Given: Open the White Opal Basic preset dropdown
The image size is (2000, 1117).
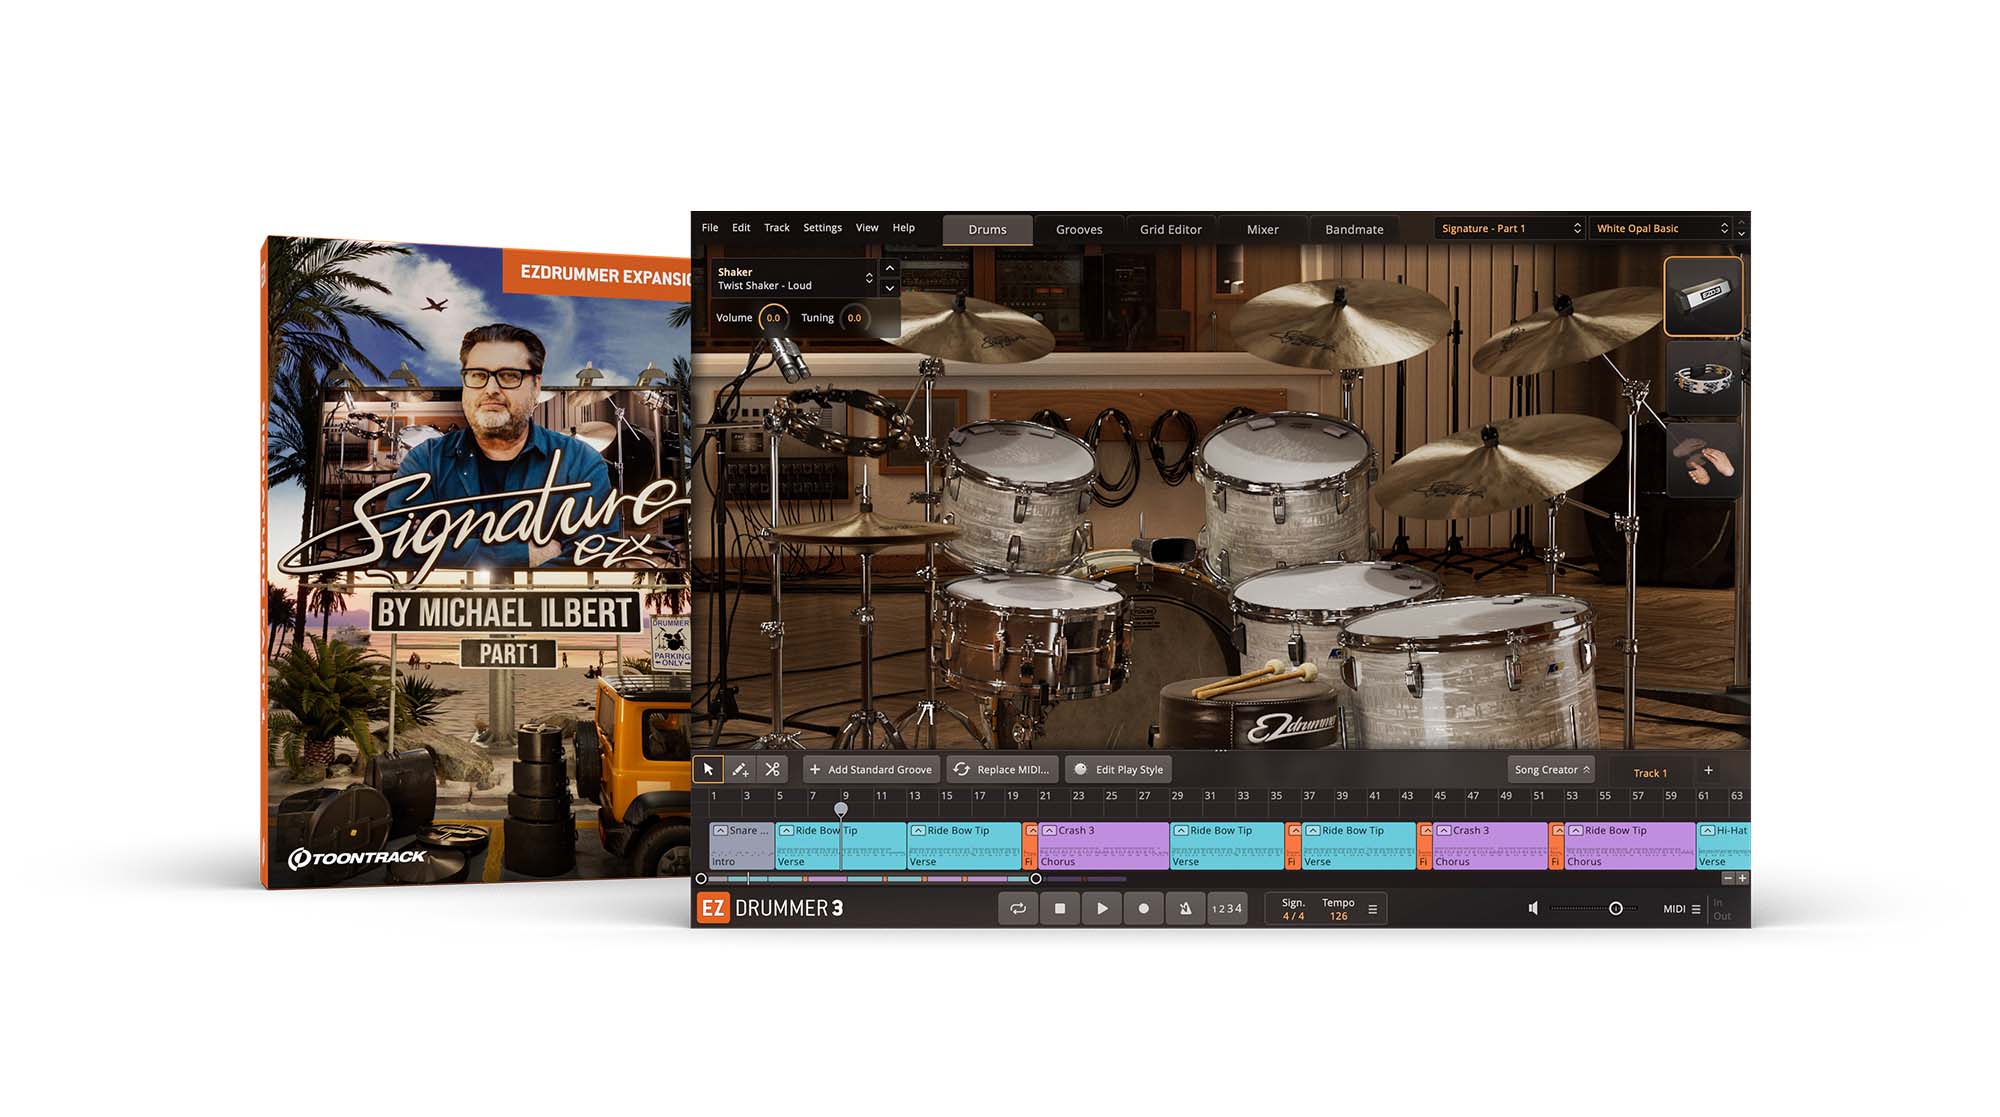Looking at the screenshot, I should click(1661, 229).
